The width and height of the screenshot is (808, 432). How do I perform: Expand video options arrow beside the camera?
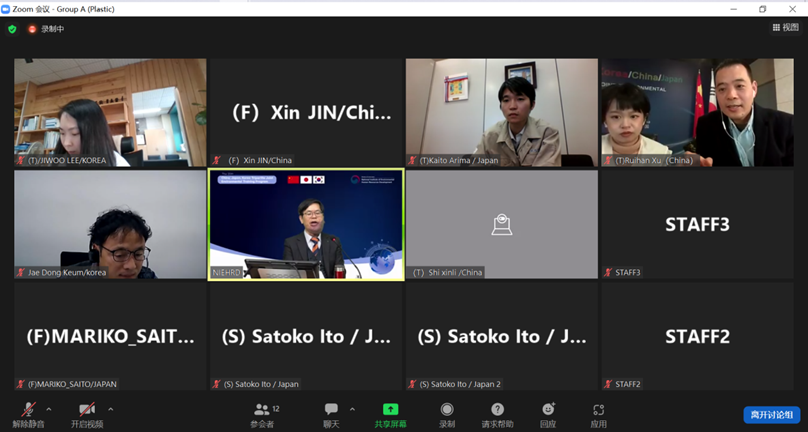pos(110,408)
